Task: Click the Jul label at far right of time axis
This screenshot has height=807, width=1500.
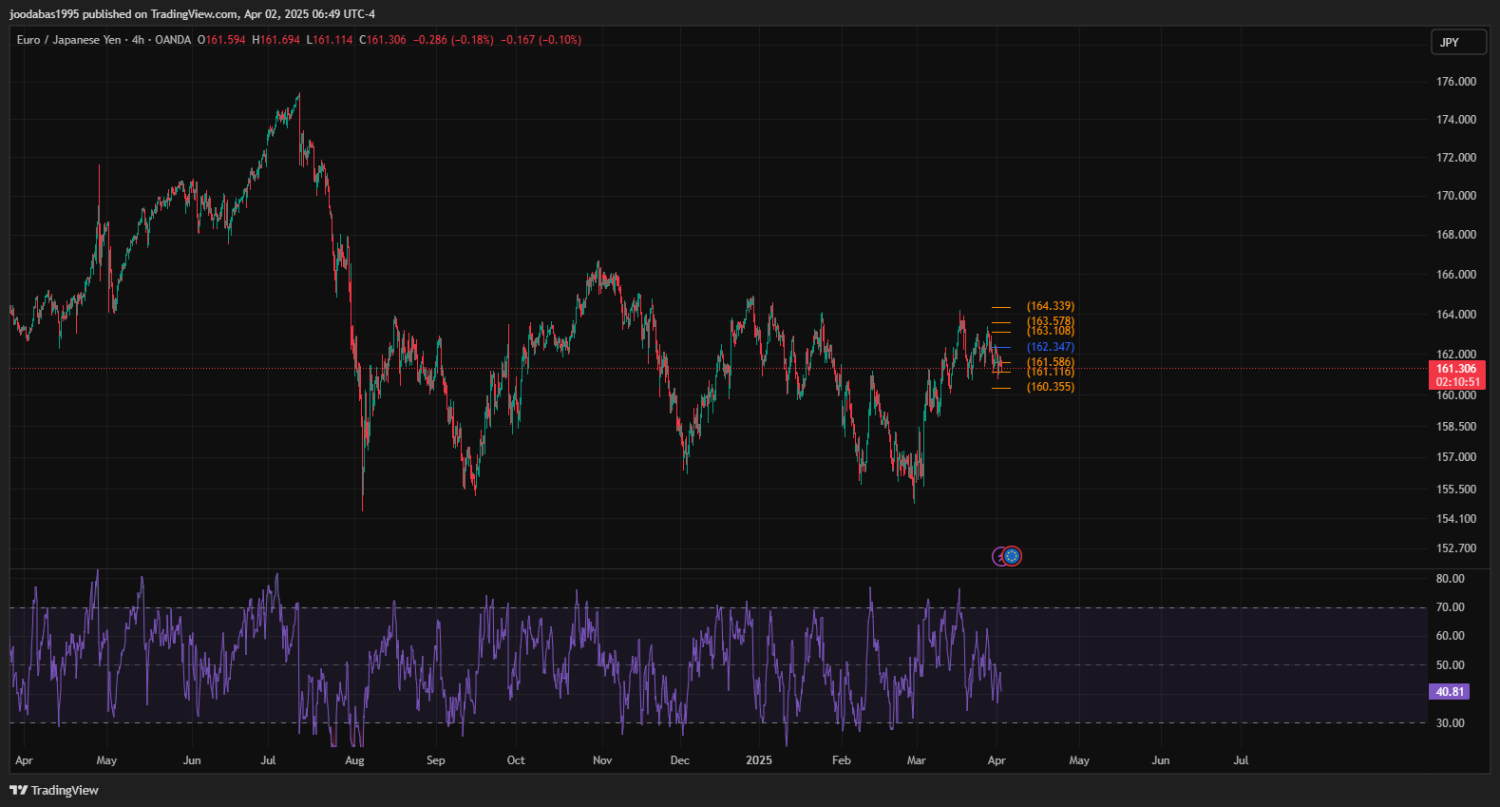Action: tap(1241, 760)
